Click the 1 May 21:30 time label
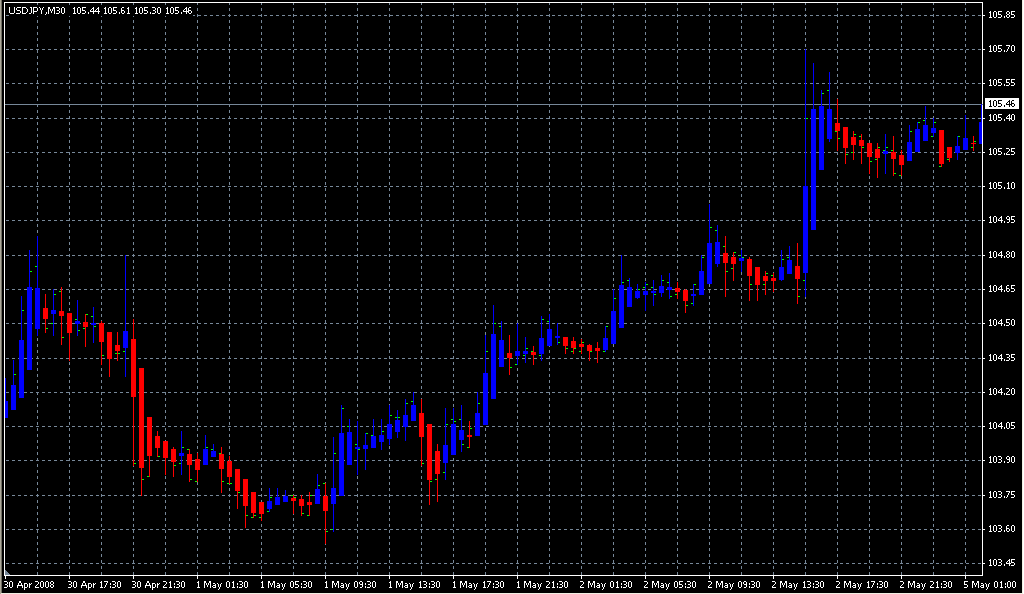 [542, 585]
